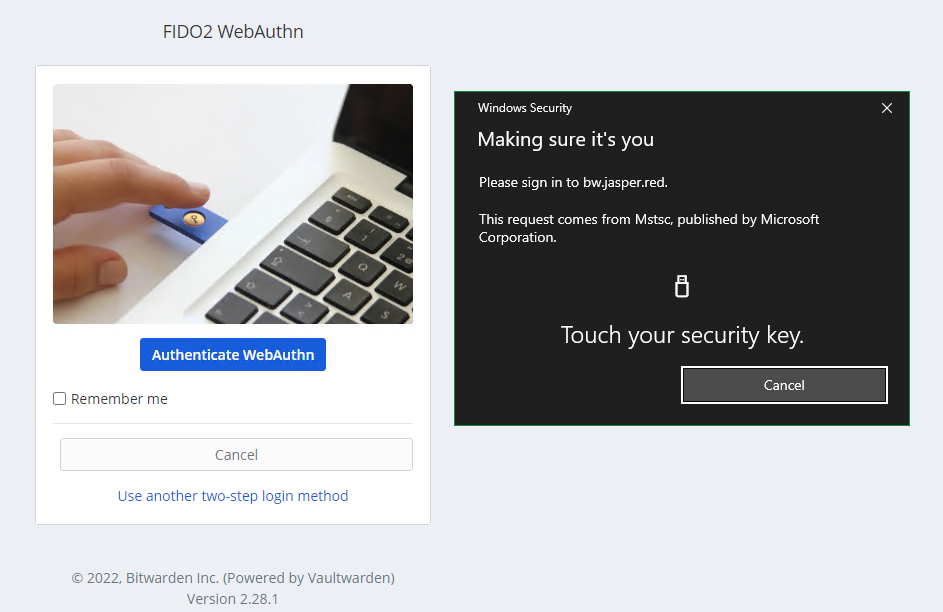This screenshot has height=612, width=943.
Task: Click the Touch your security key text
Action: (x=682, y=335)
